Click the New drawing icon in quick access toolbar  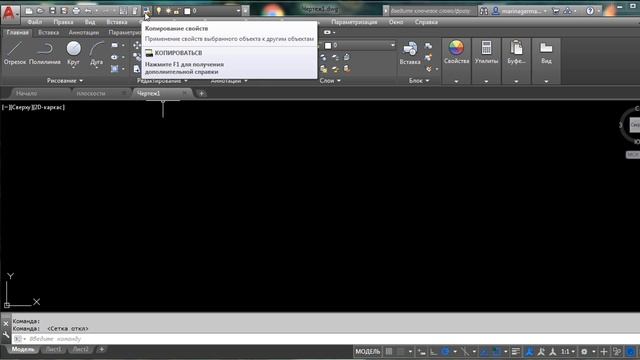coord(29,11)
